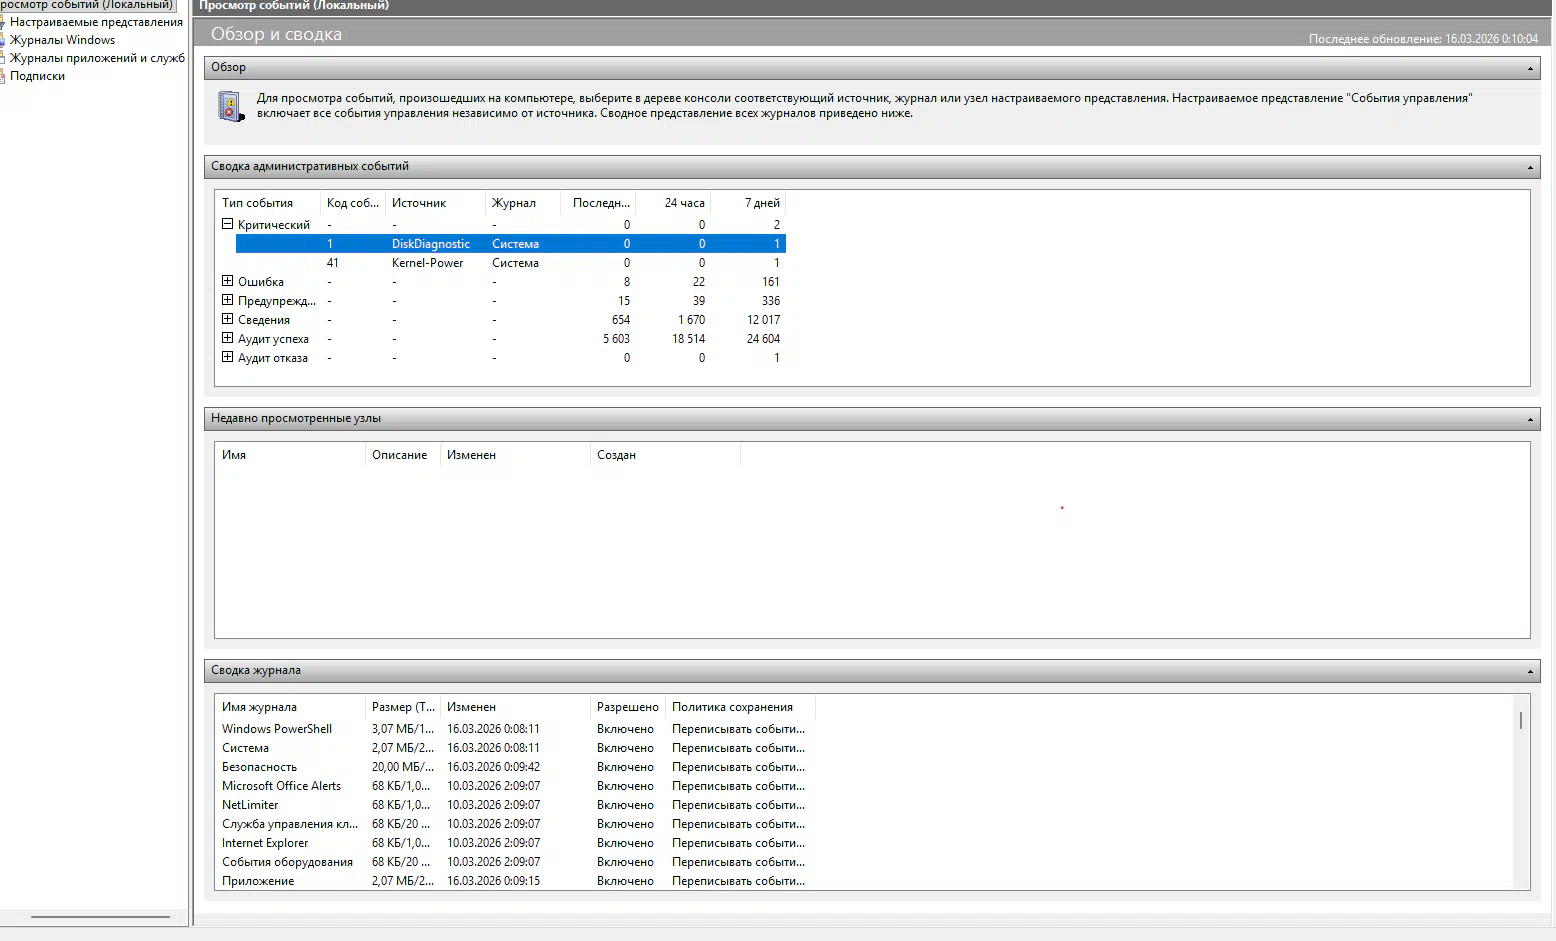Viewport: 1556px width, 941px height.
Task: Sort by the Источник column header
Action: click(x=419, y=203)
